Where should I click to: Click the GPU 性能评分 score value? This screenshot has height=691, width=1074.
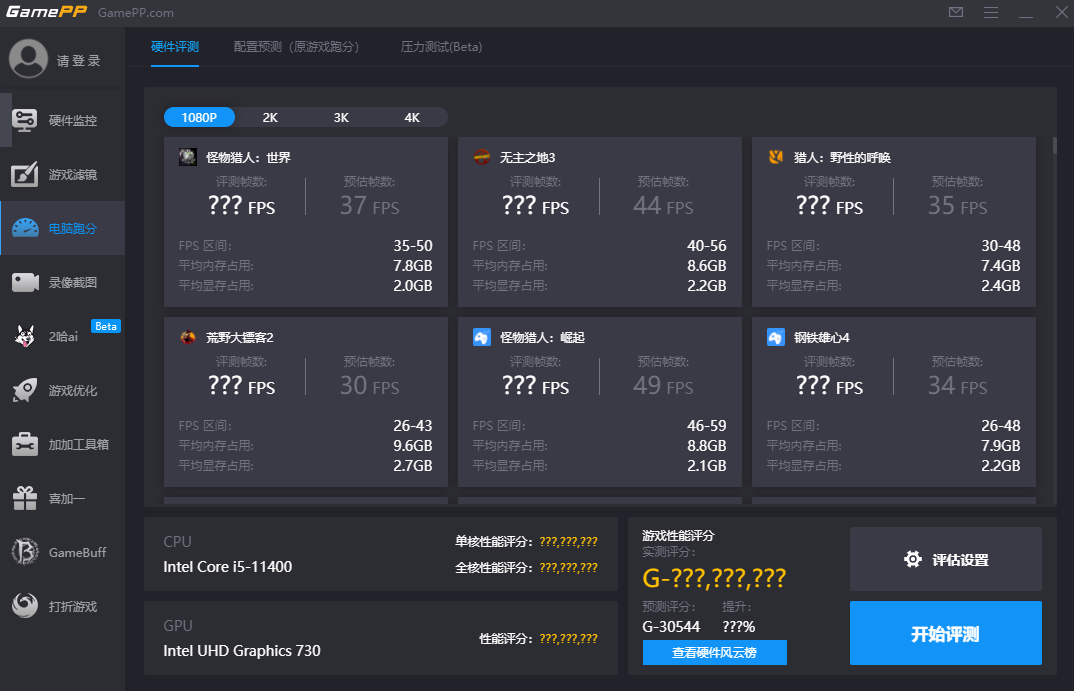569,639
